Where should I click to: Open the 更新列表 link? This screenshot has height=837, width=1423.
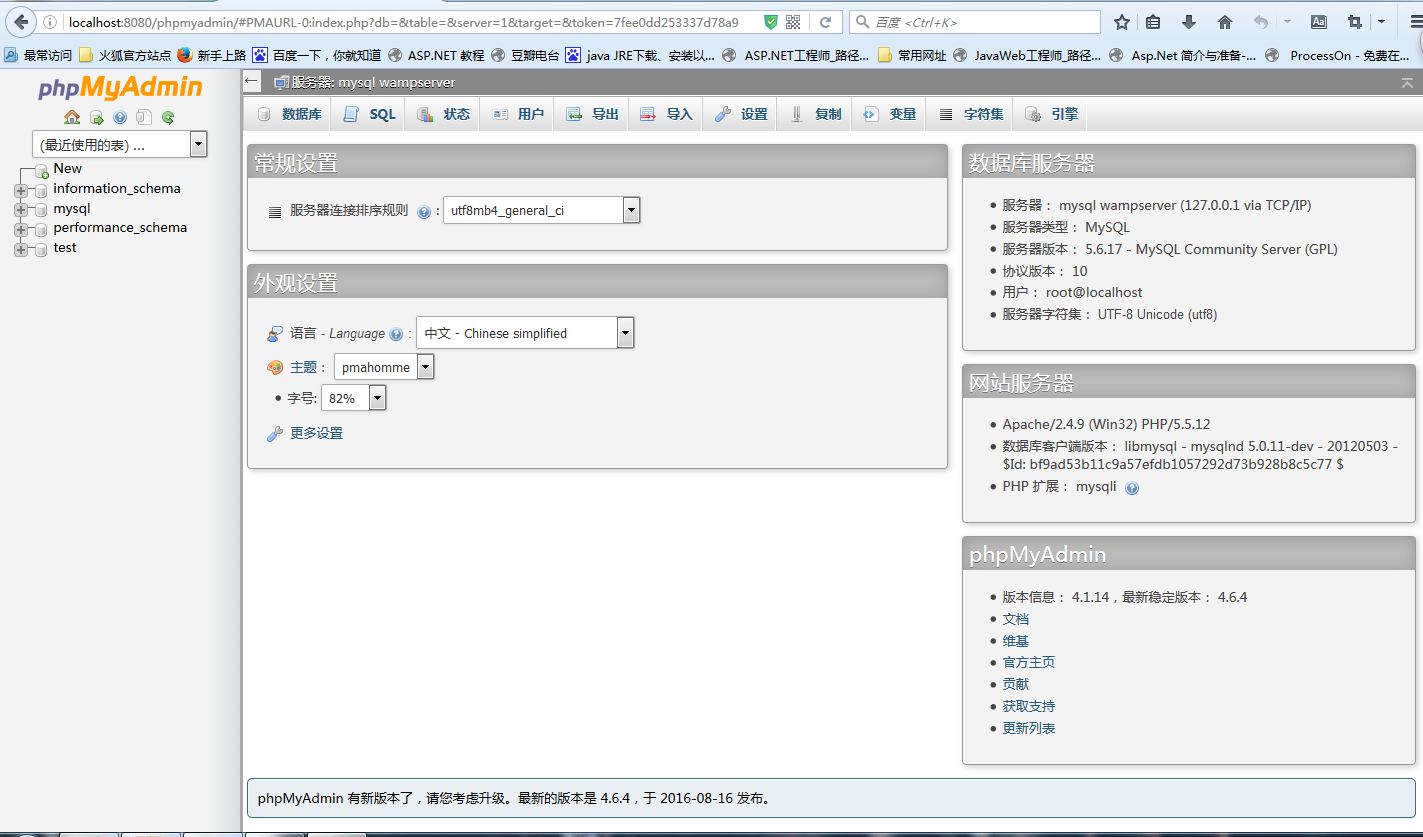pos(1029,728)
